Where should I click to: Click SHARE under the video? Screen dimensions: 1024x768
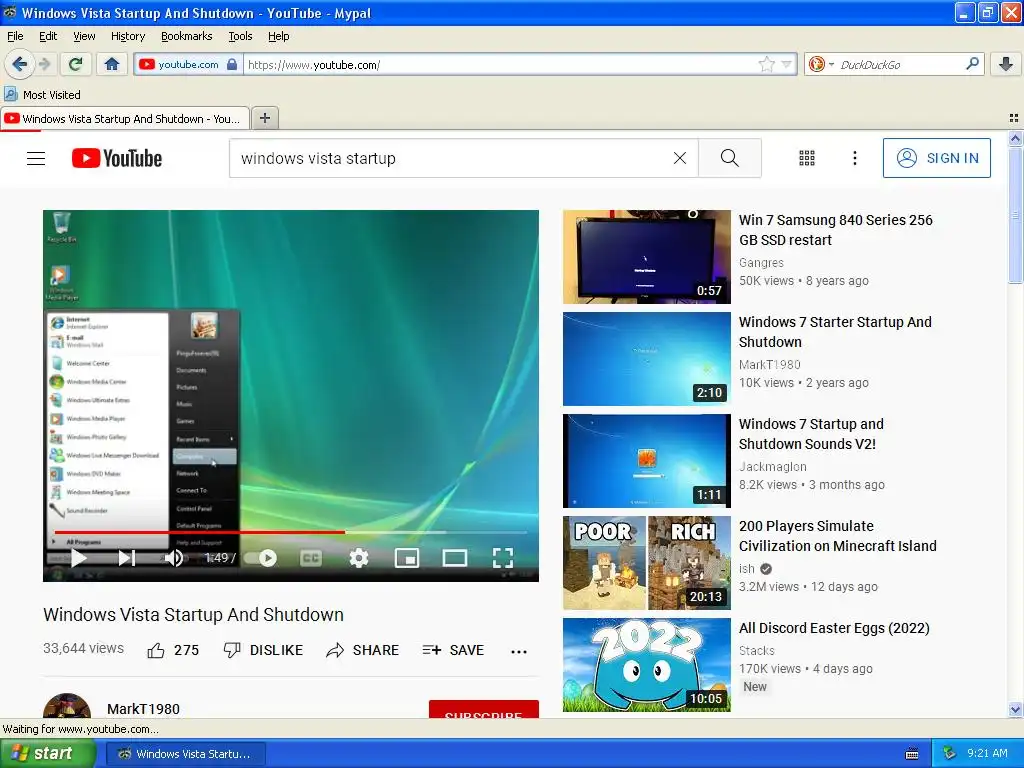coord(362,650)
